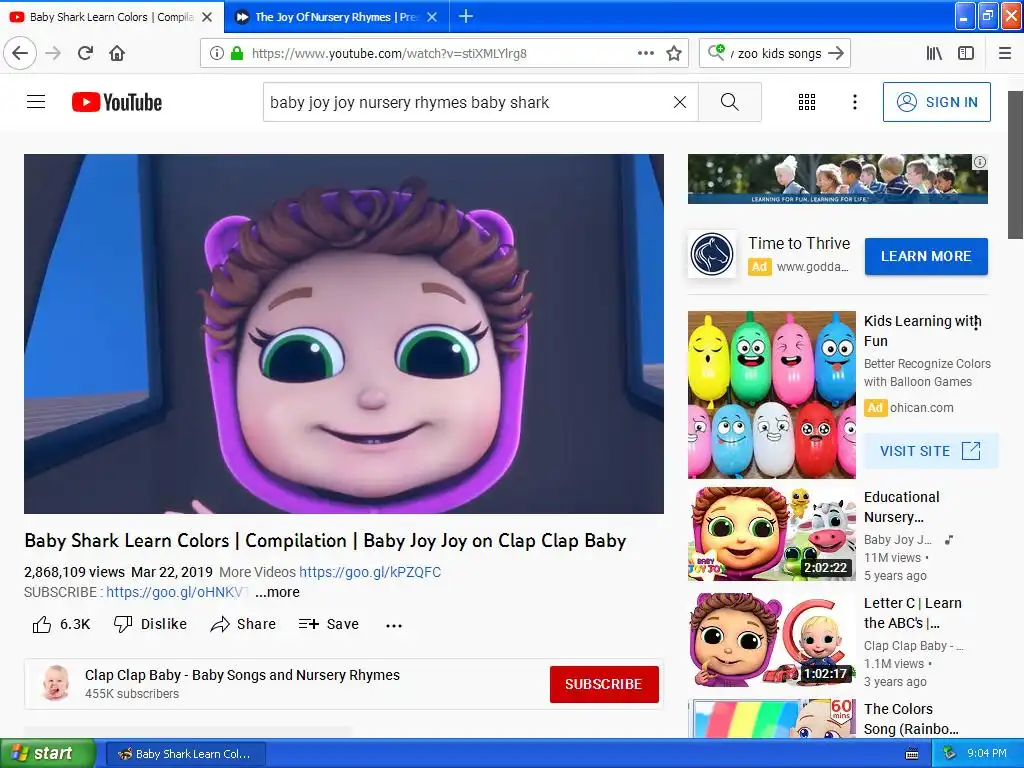Click VISIT SITE on ohican.com ad
Viewport: 1024px width, 768px height.
(x=931, y=451)
